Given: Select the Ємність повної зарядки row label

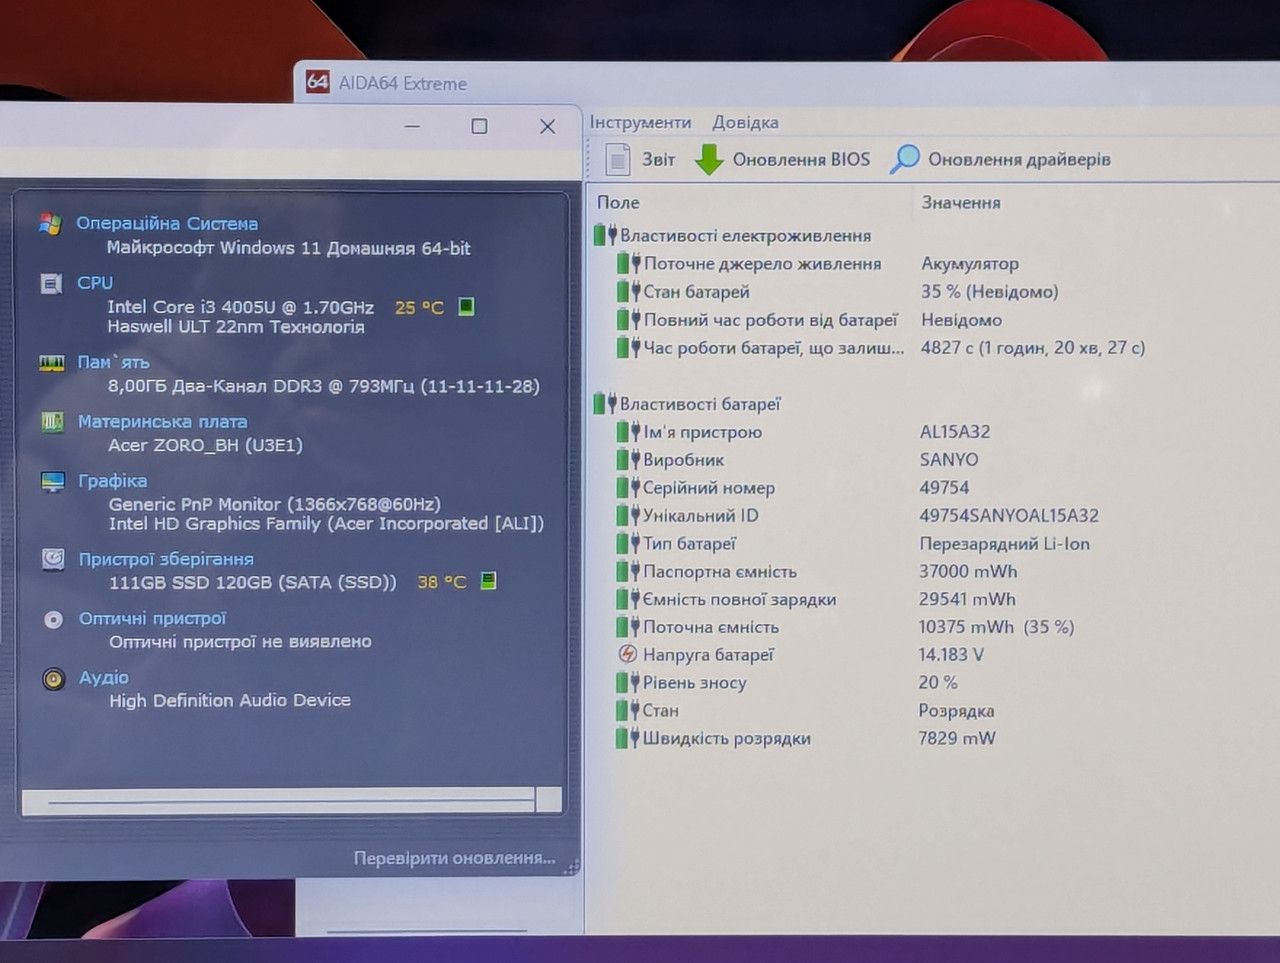Looking at the screenshot, I should point(739,599).
